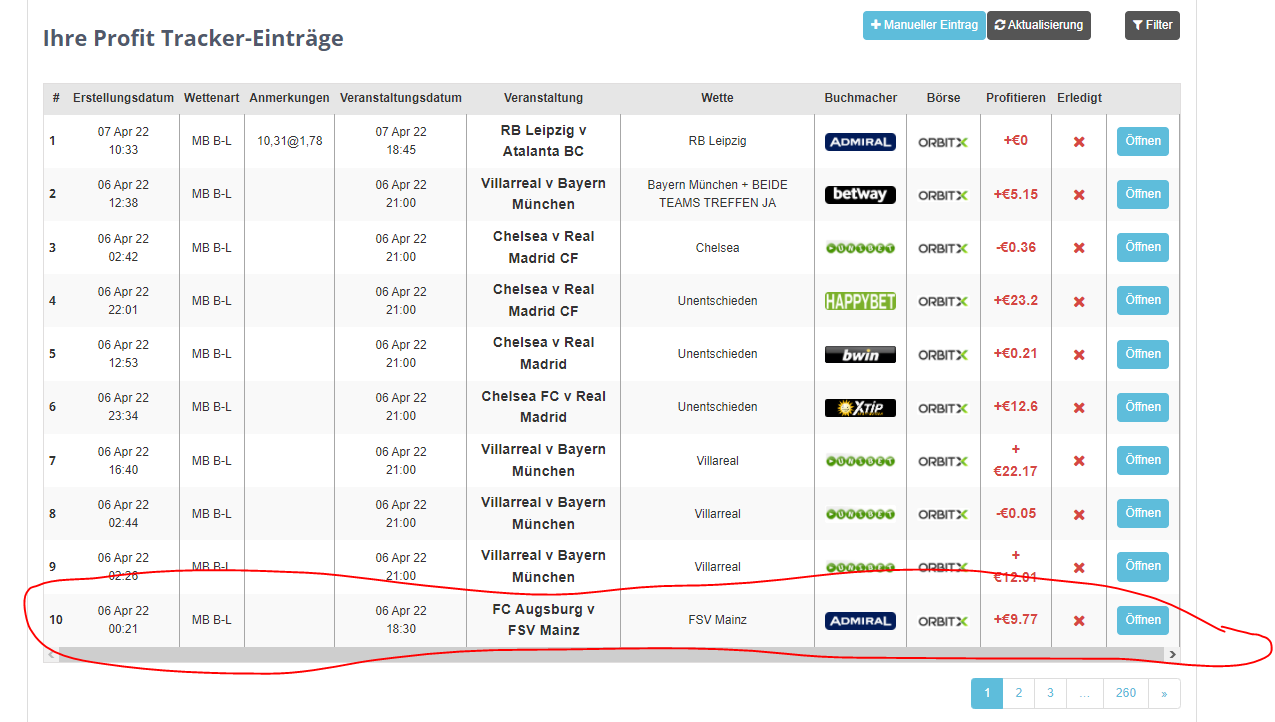Toggle Erledigt X for Happybet row

[x=1079, y=302]
